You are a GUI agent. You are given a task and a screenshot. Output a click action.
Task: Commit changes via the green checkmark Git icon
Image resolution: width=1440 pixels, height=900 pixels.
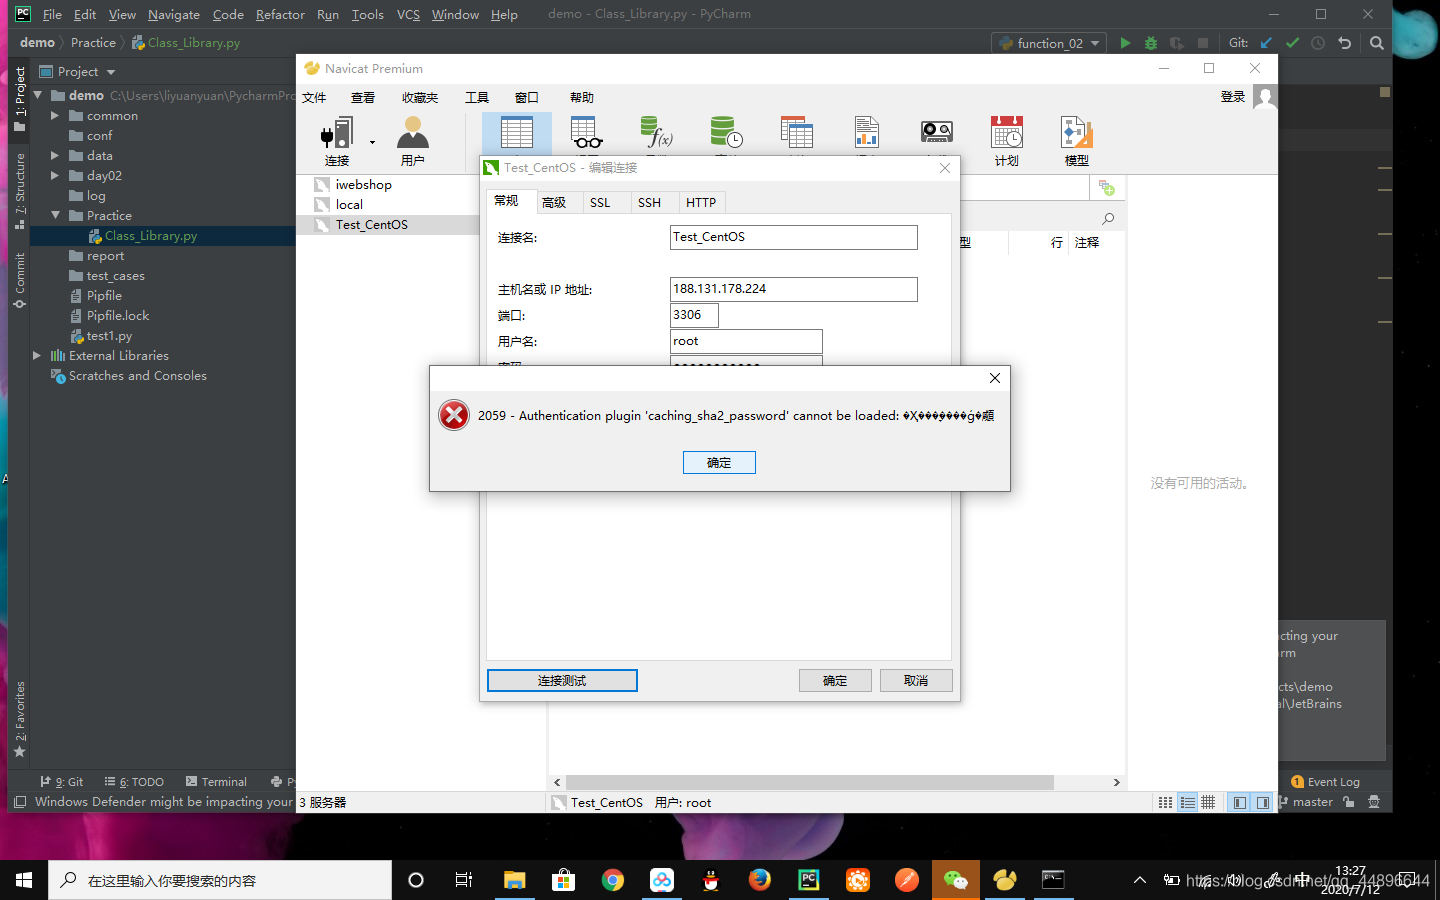point(1291,43)
